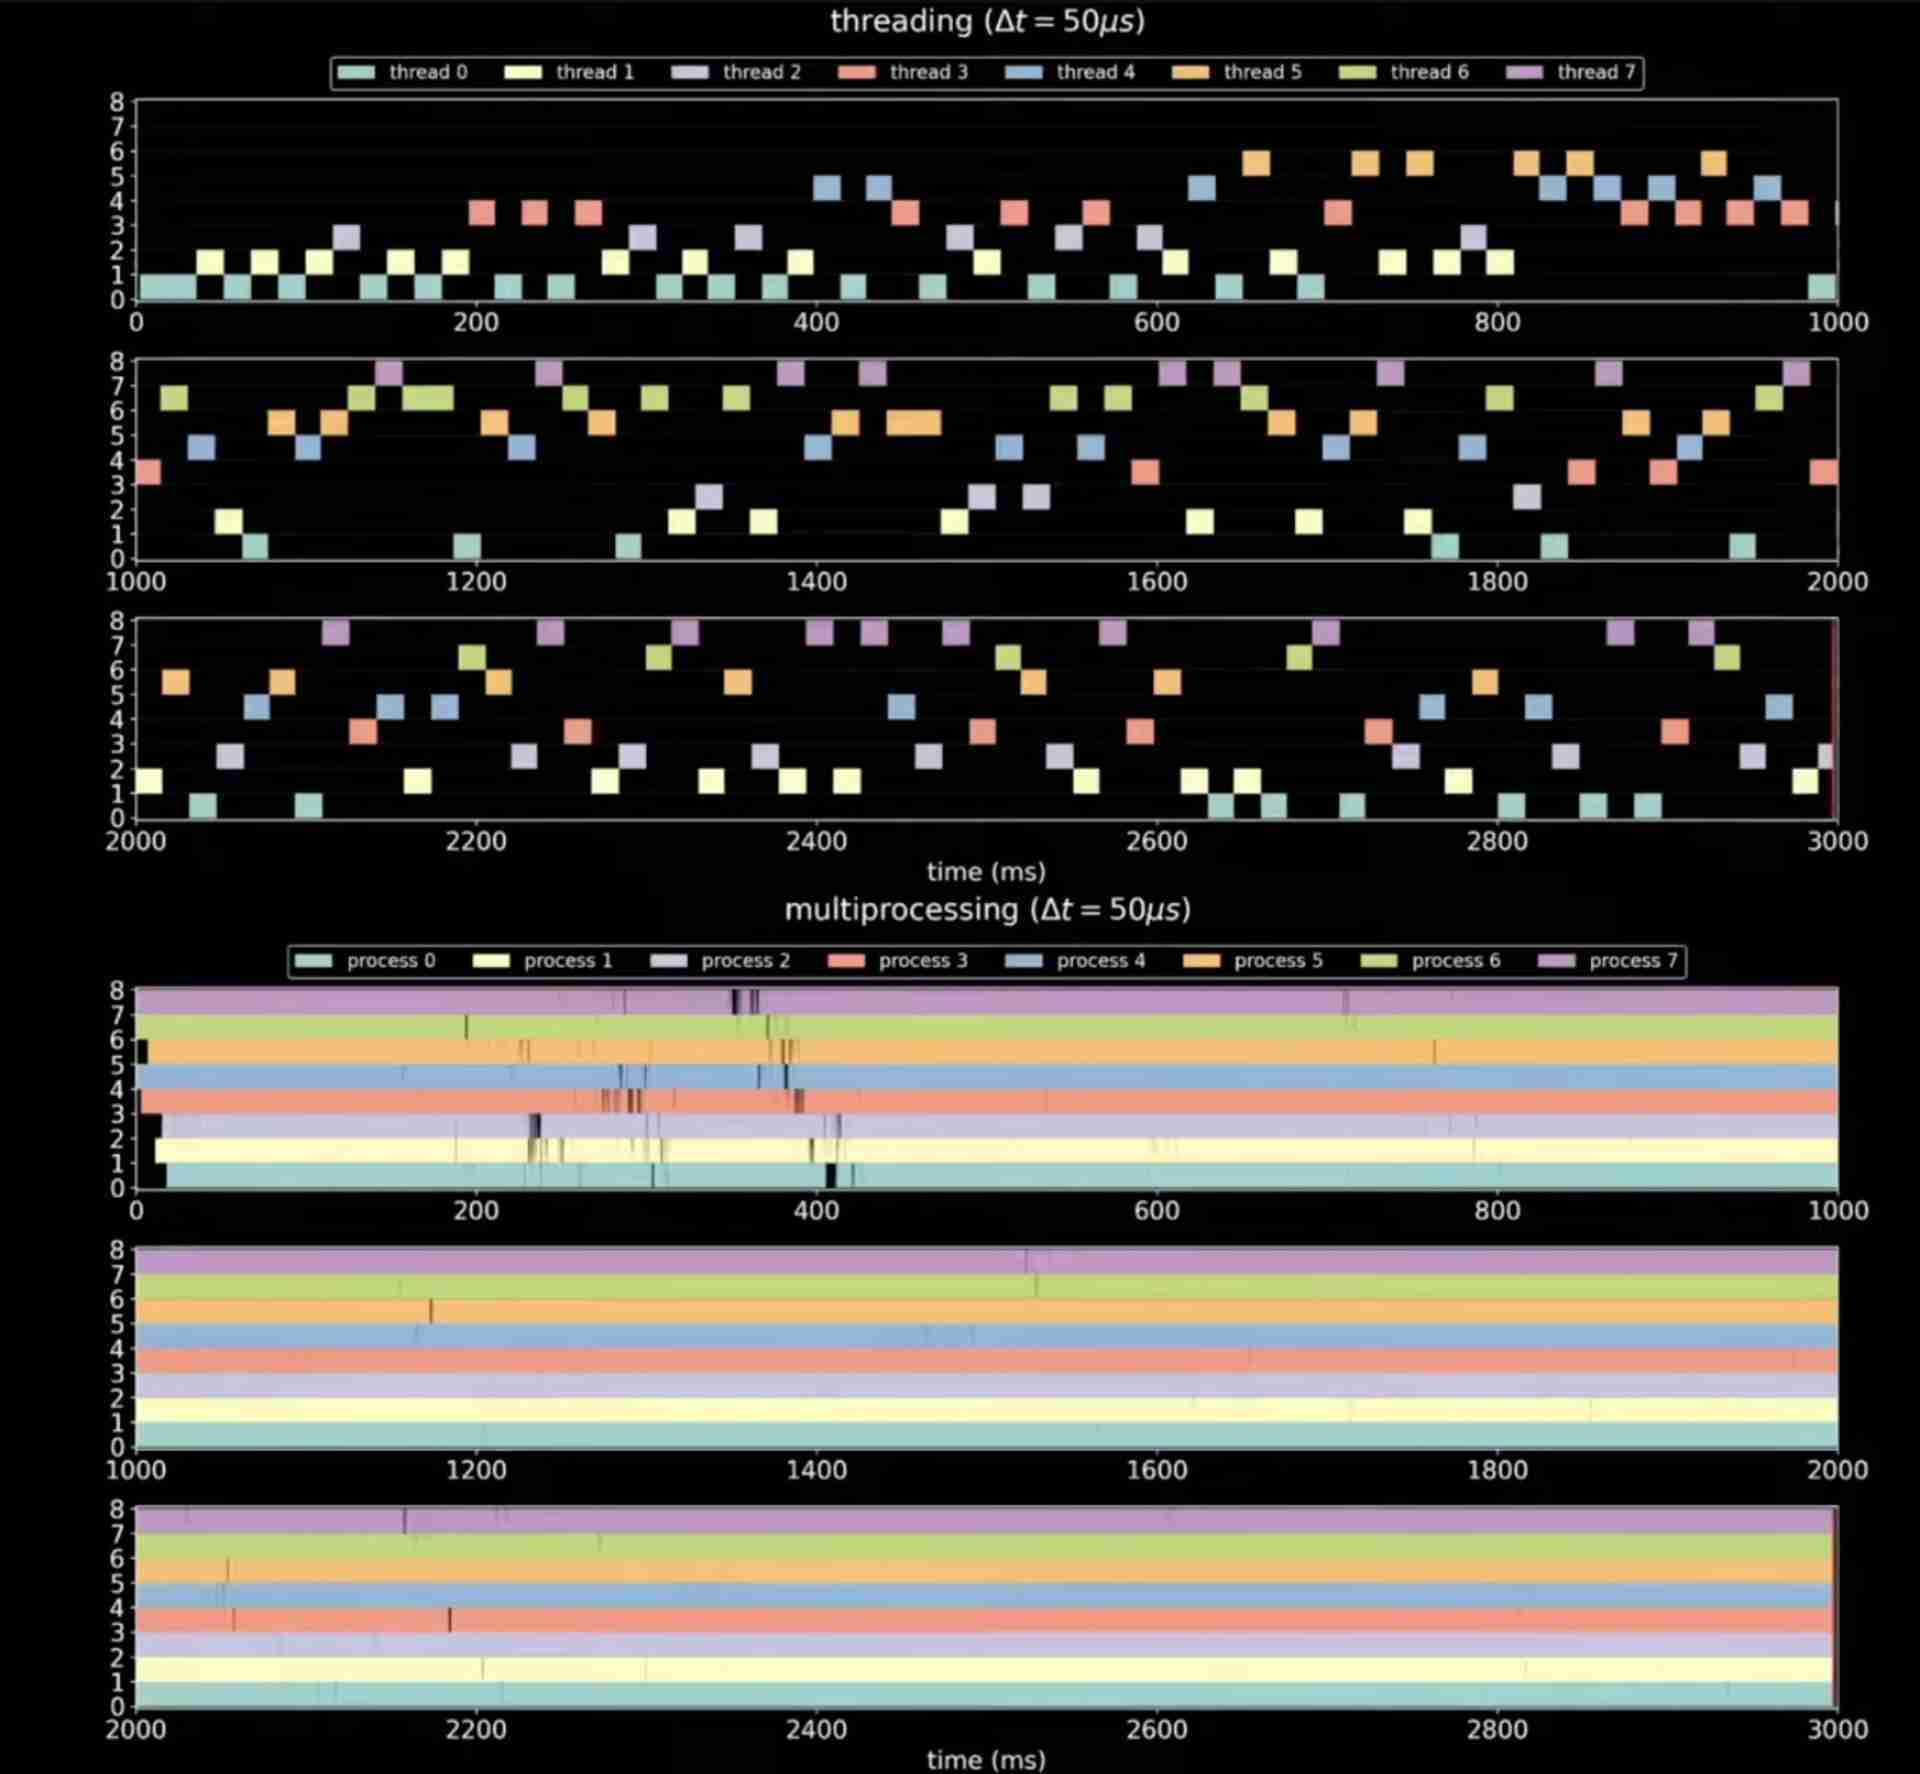
Task: Click the '400' tick label in threading chart
Action: (x=816, y=322)
